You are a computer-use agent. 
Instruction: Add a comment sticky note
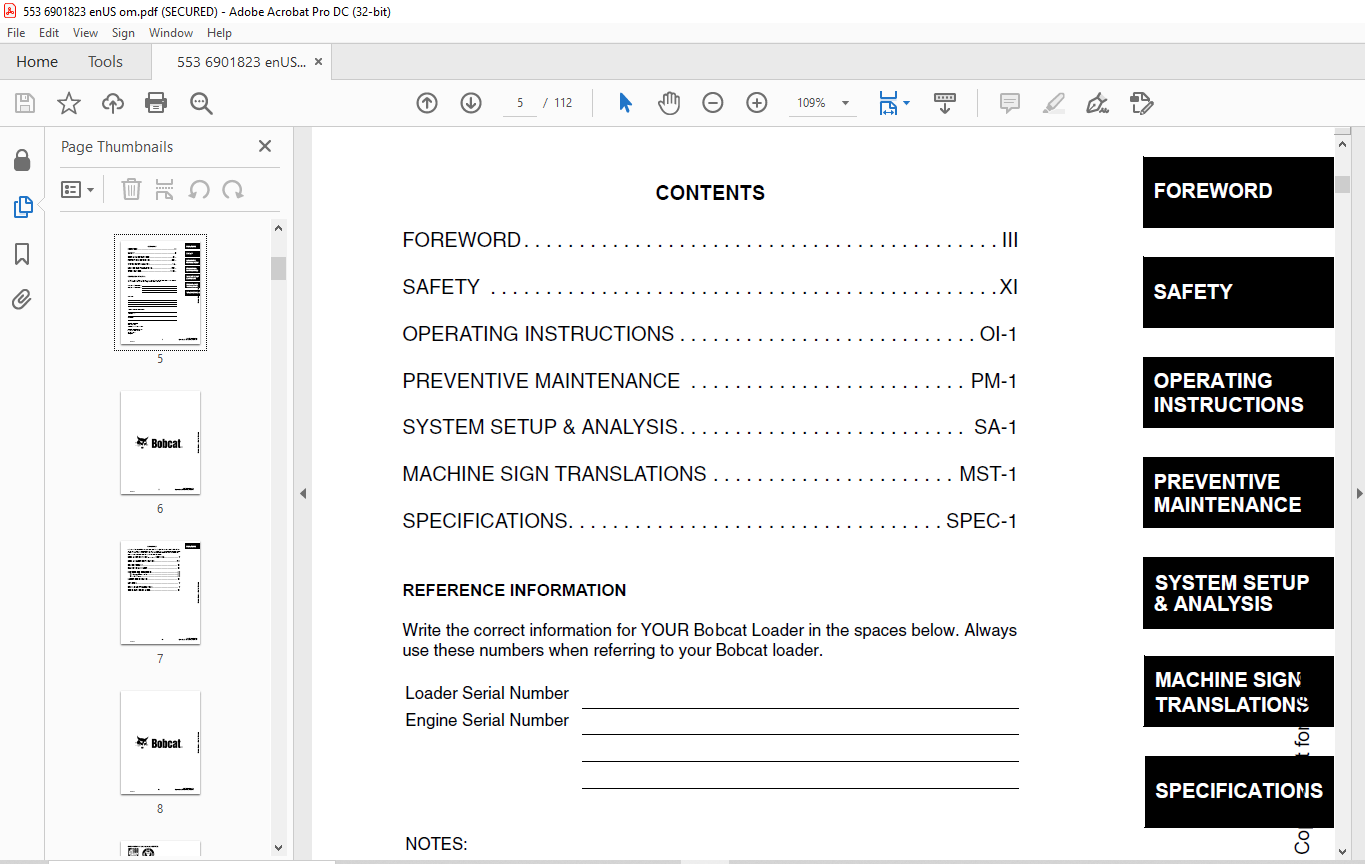point(1010,103)
